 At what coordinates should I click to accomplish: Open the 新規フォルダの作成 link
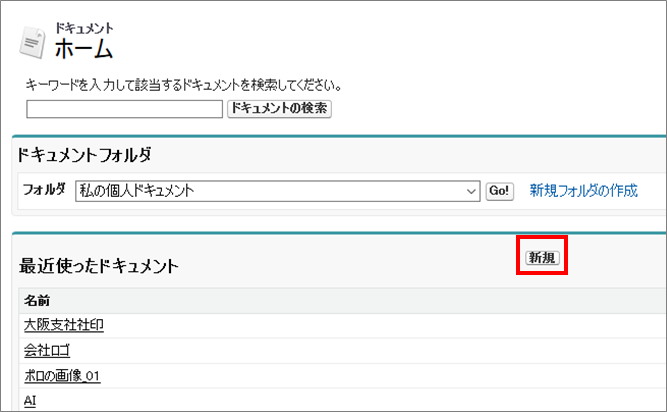(x=583, y=190)
